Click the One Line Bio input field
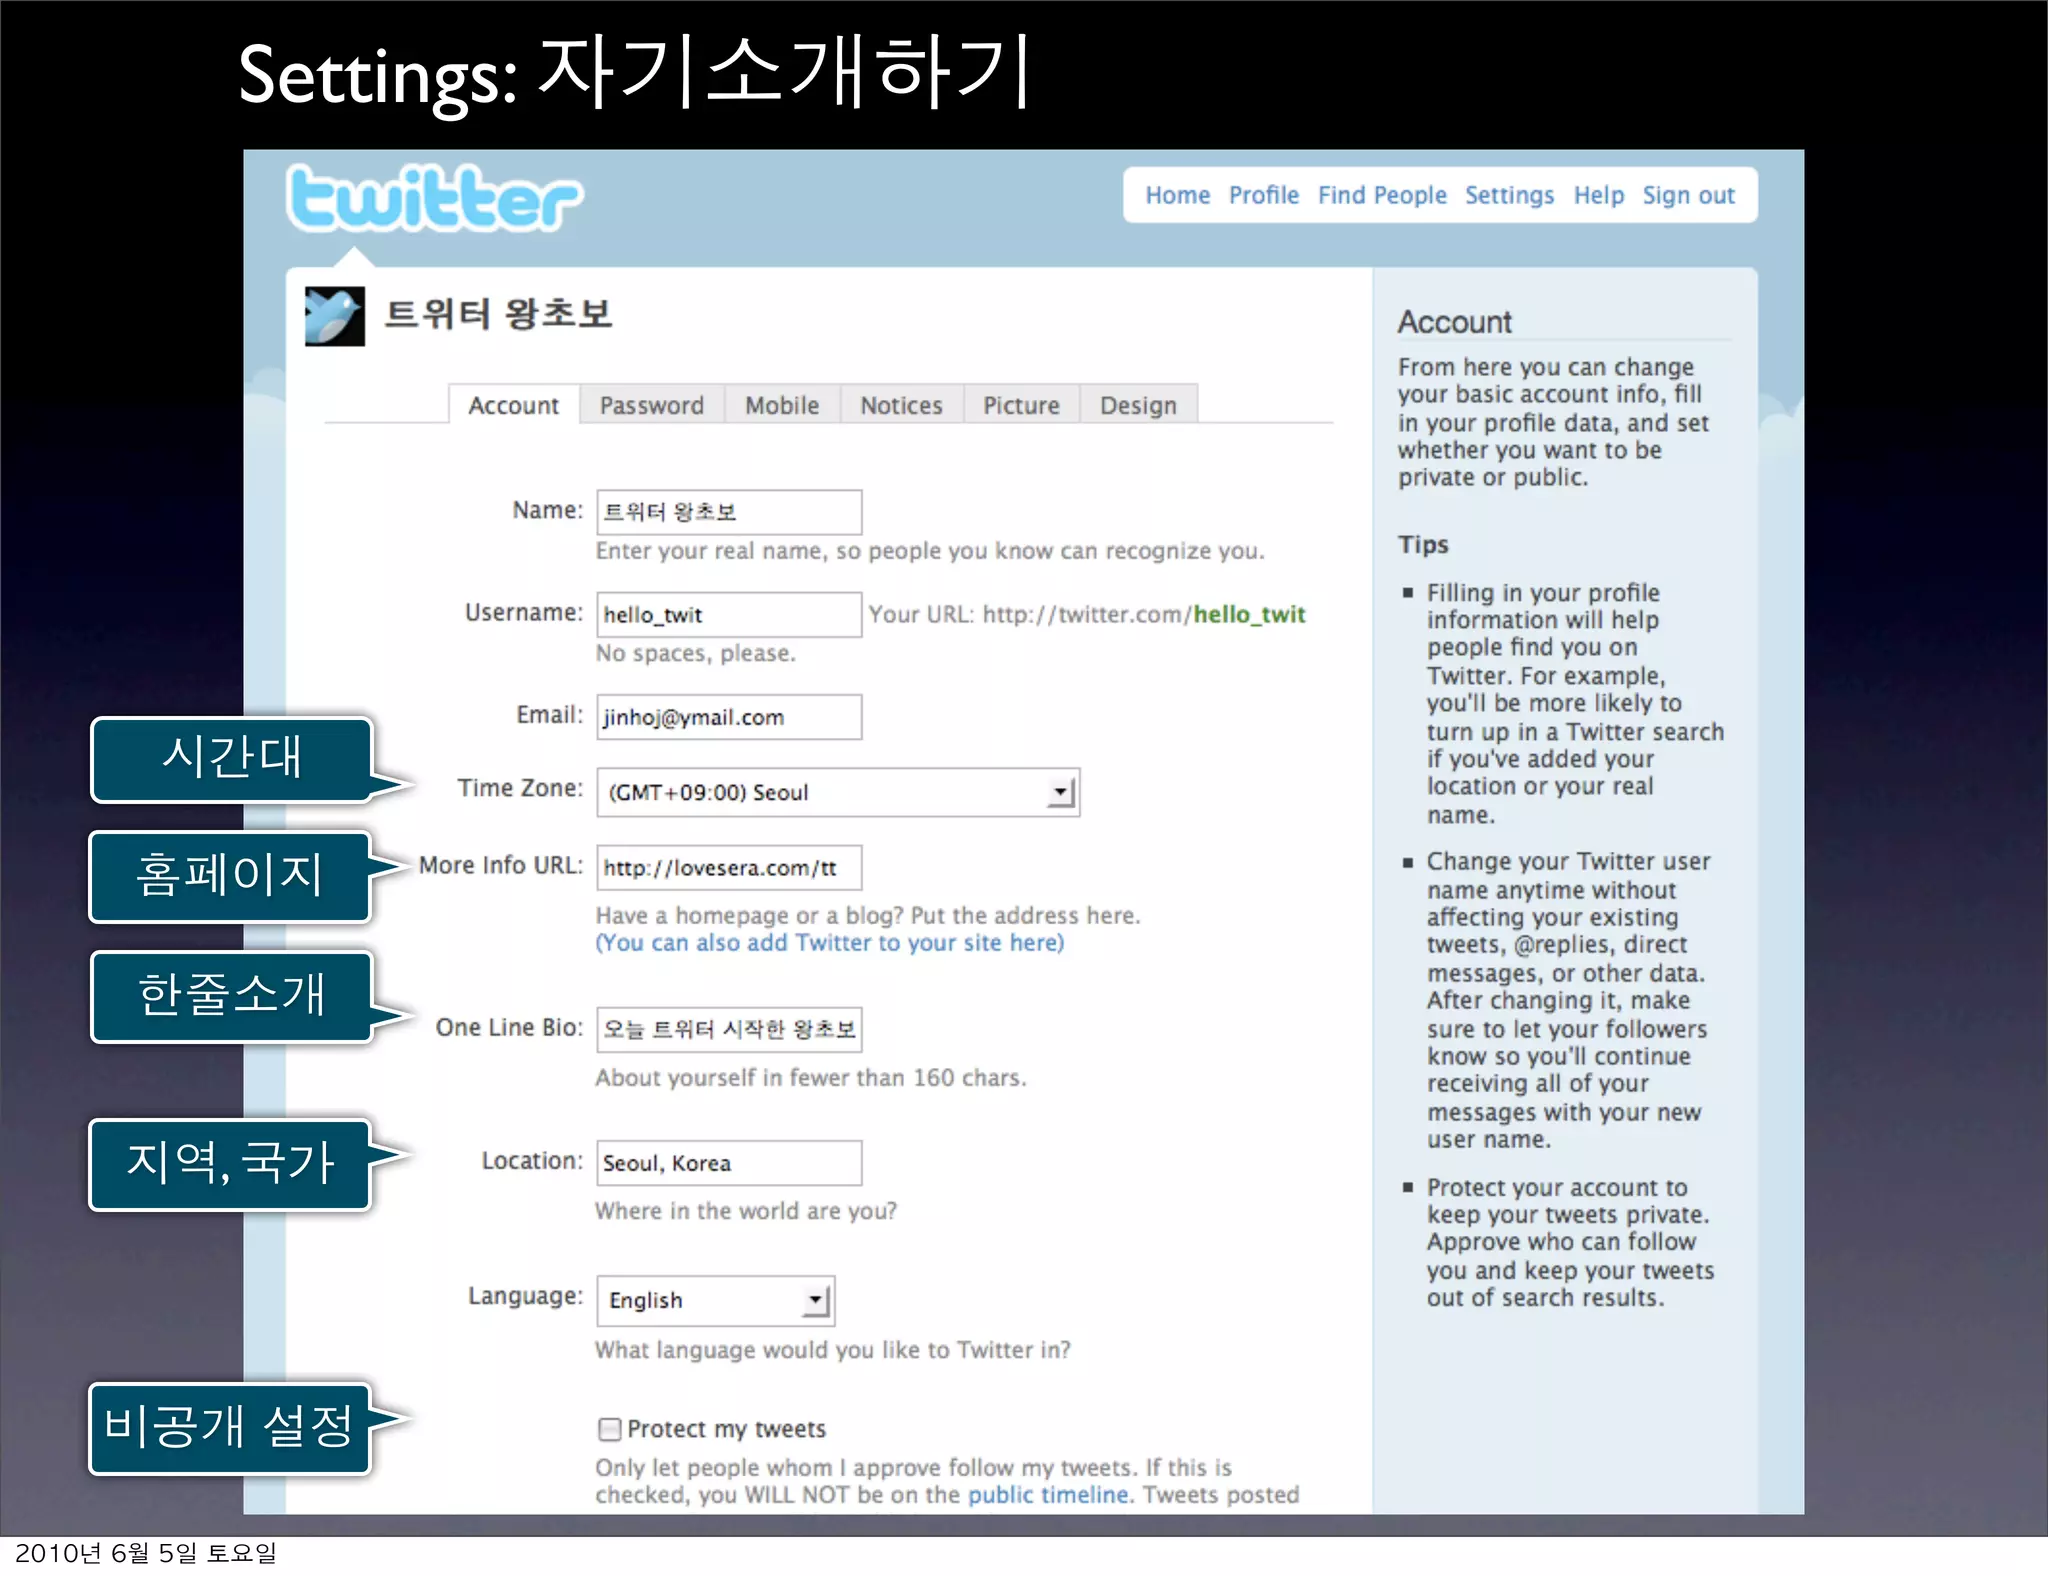The image size is (2048, 1576). pyautogui.click(x=729, y=1029)
